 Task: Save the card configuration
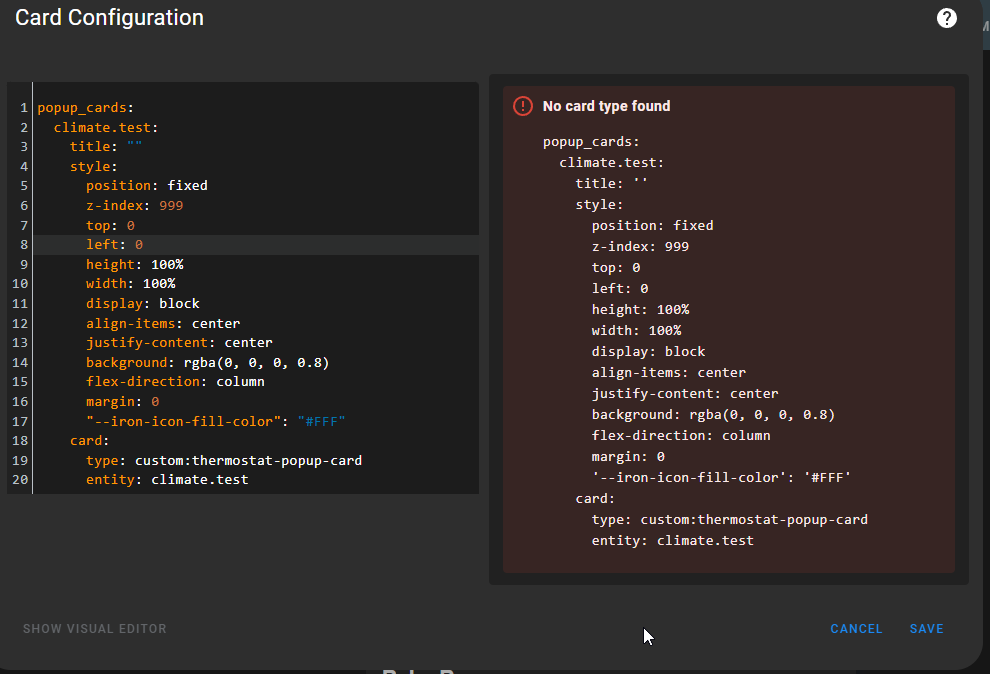click(x=926, y=629)
